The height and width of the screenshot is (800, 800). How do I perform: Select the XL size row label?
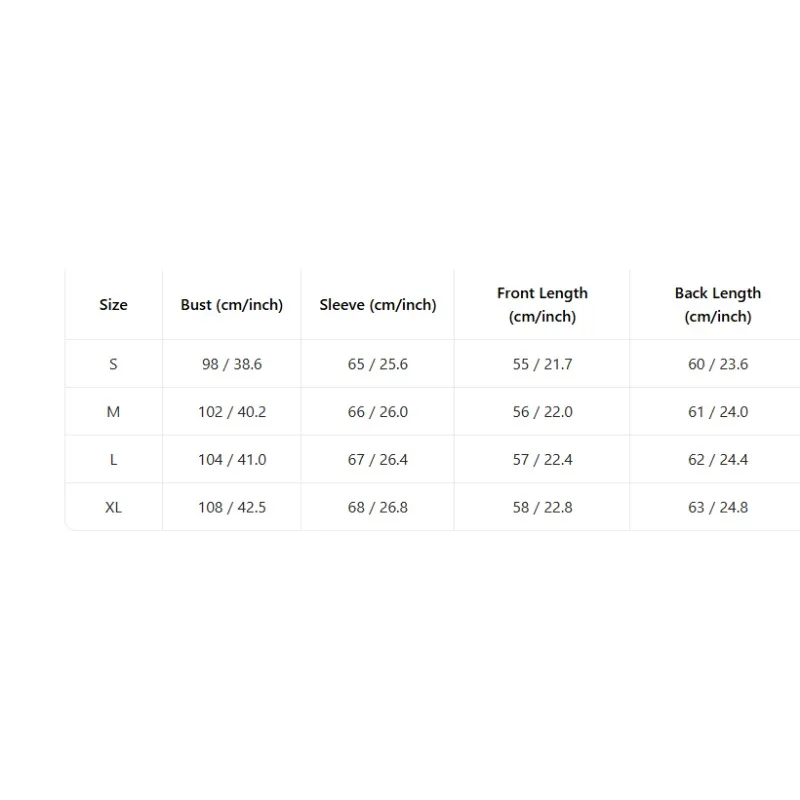tap(113, 508)
